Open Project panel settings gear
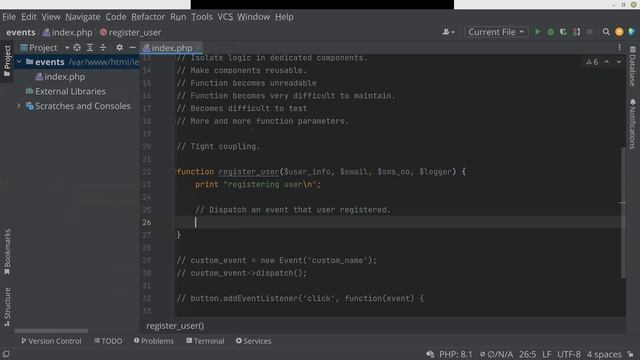The image size is (640, 360). [x=119, y=47]
